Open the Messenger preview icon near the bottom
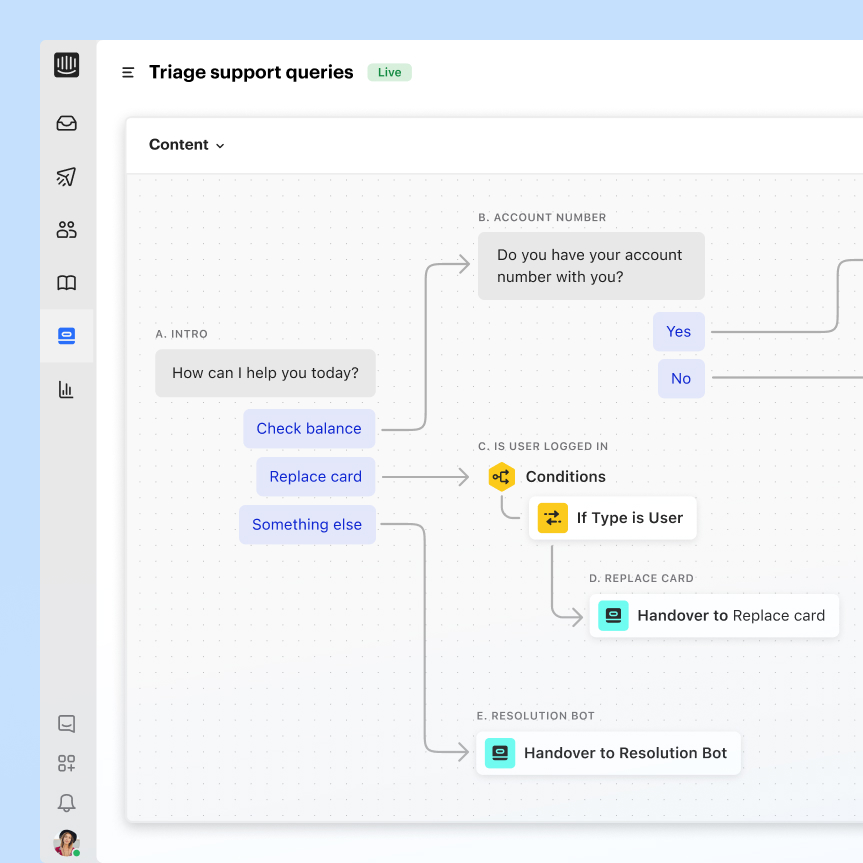This screenshot has width=863, height=863. (66, 723)
